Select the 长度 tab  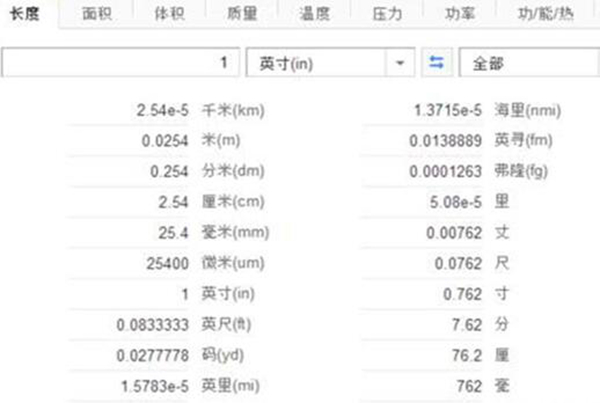[x=26, y=15]
